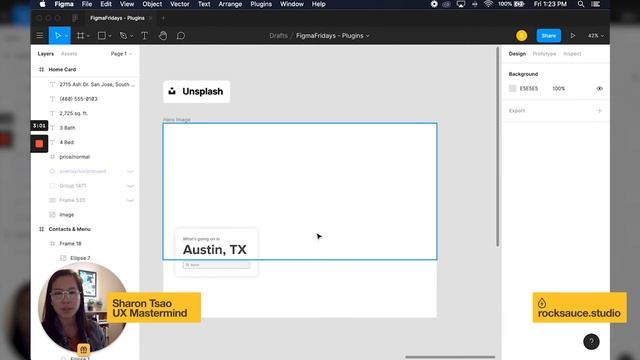Screen dimensions: 640x360
Task: Expand the Frame tool options arrow
Action: pos(88,36)
